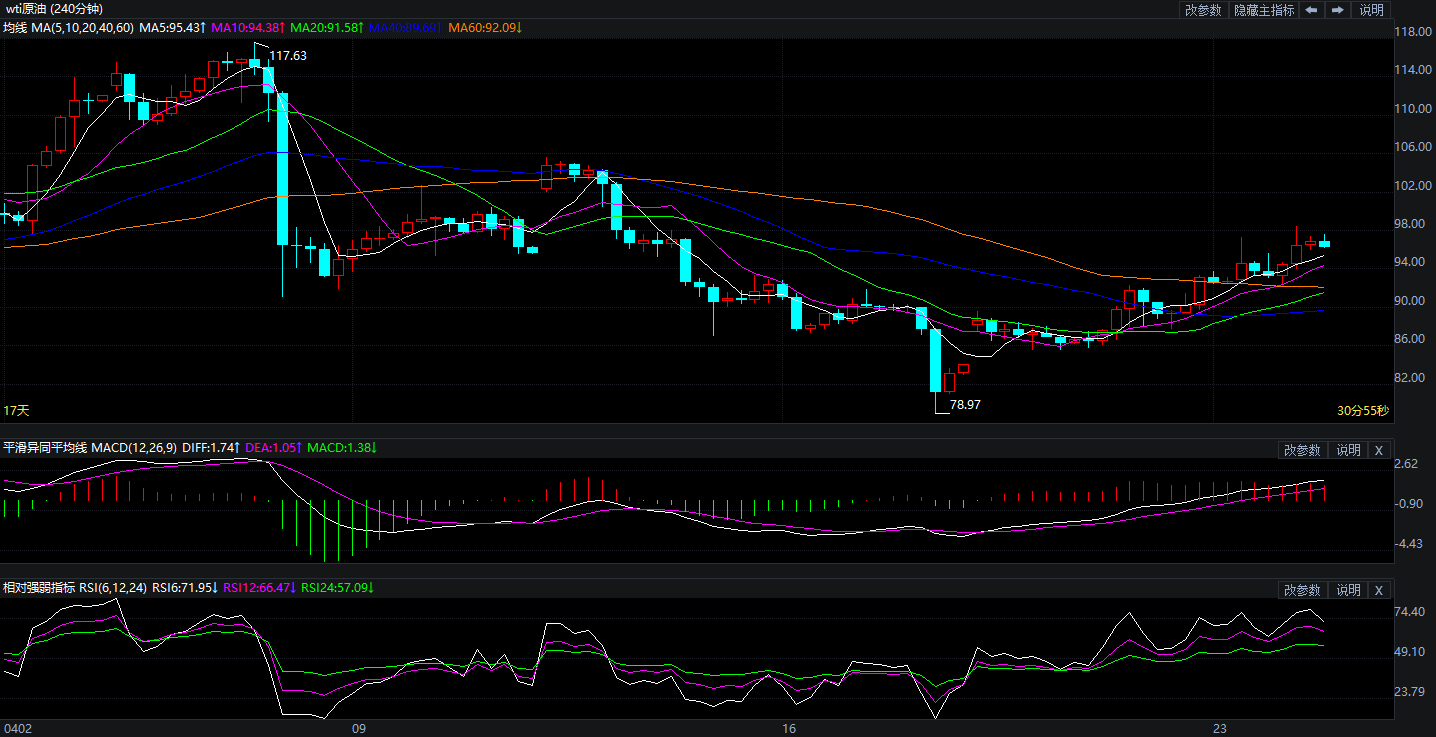Select the green MA20 legend label
The image size is (1436, 737).
pos(326,28)
